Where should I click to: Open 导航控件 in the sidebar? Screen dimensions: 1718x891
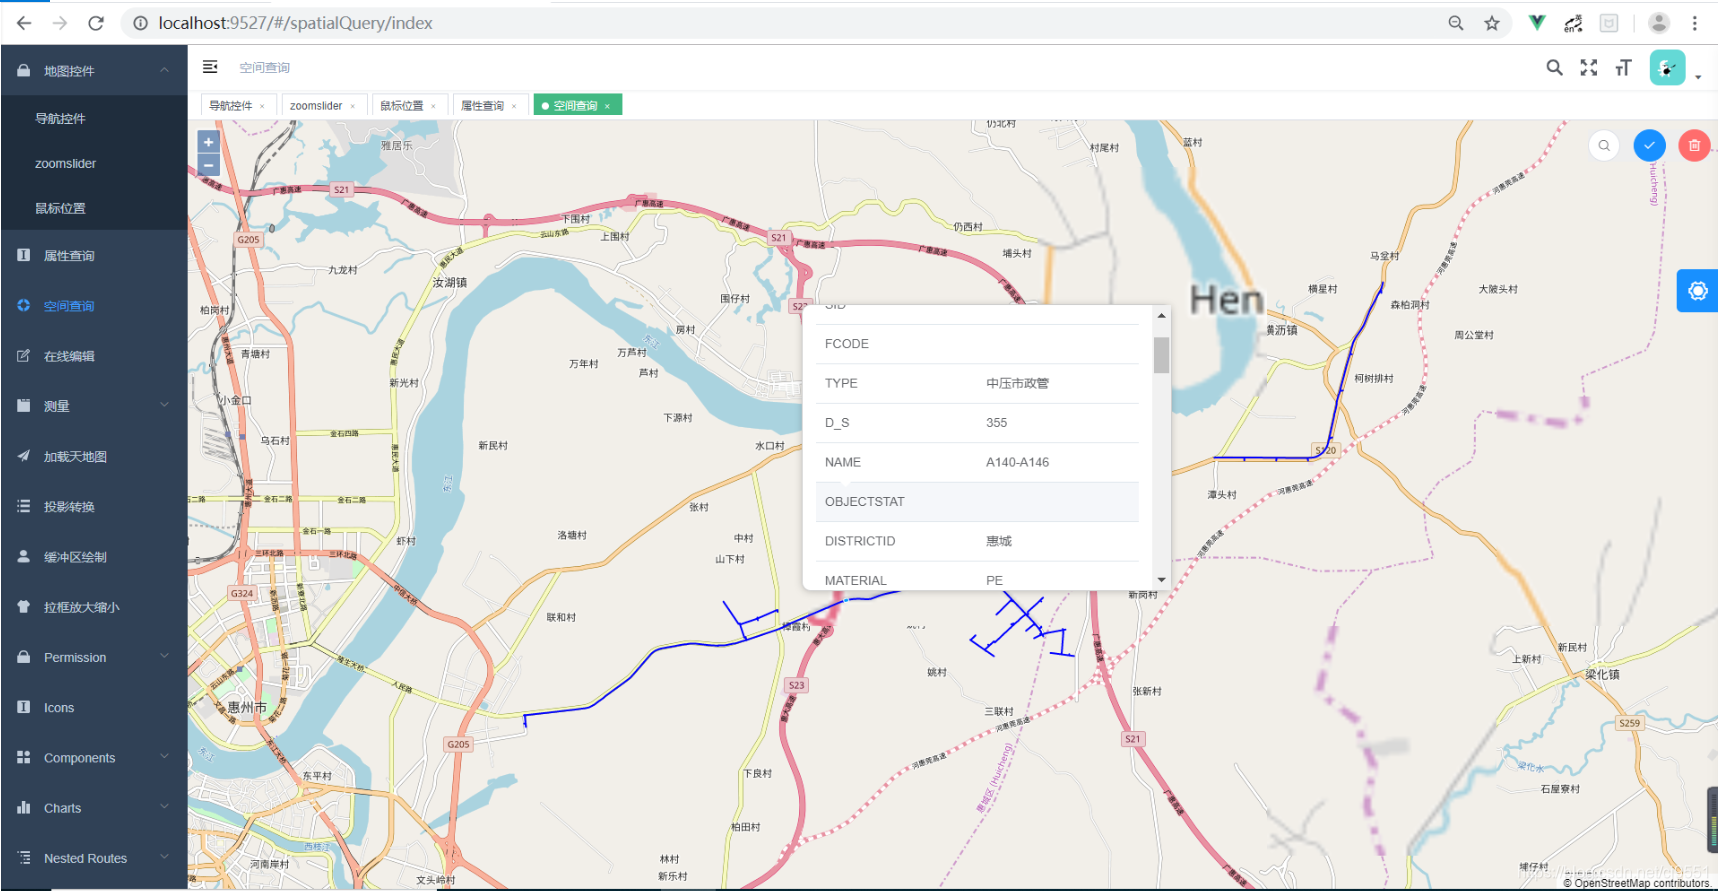(x=94, y=118)
